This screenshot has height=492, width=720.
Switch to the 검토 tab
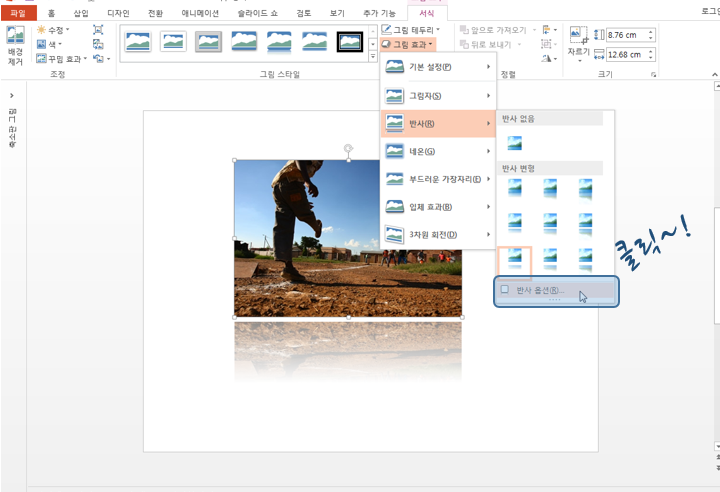point(304,13)
